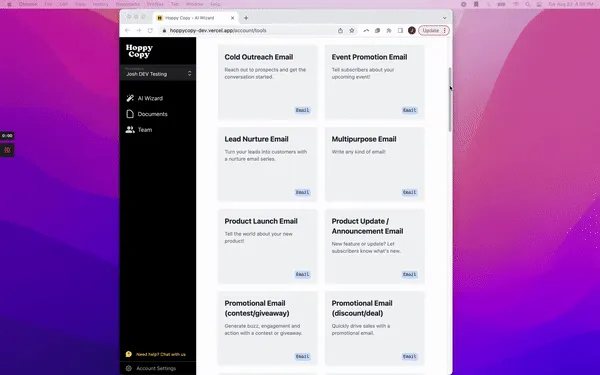Share this page via share icon

click(340, 30)
